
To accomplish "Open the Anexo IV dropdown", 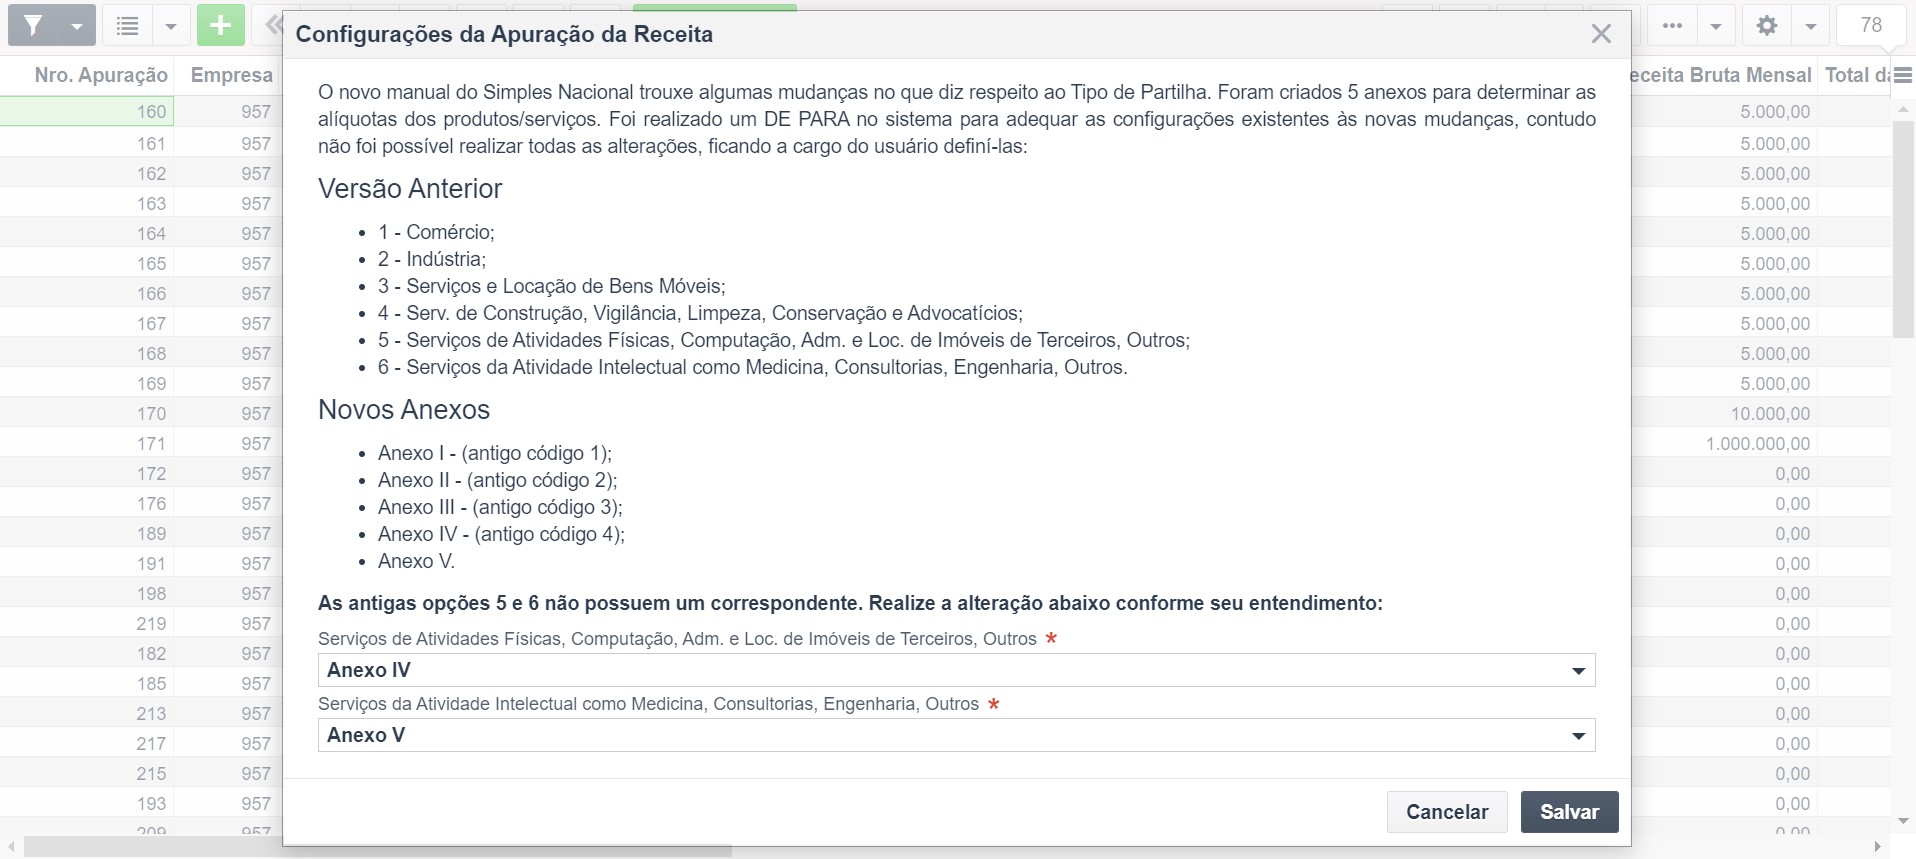I will [956, 670].
